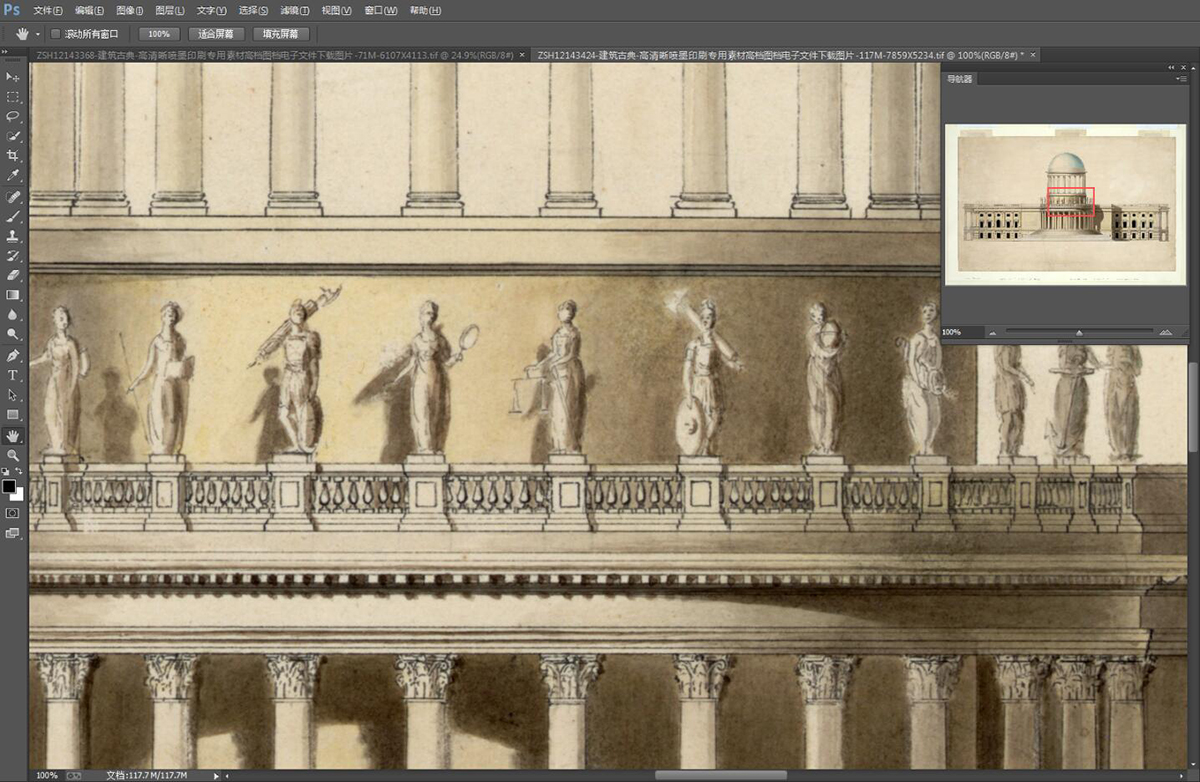Select the Eyedropper tool
The height and width of the screenshot is (782, 1200).
(13, 176)
